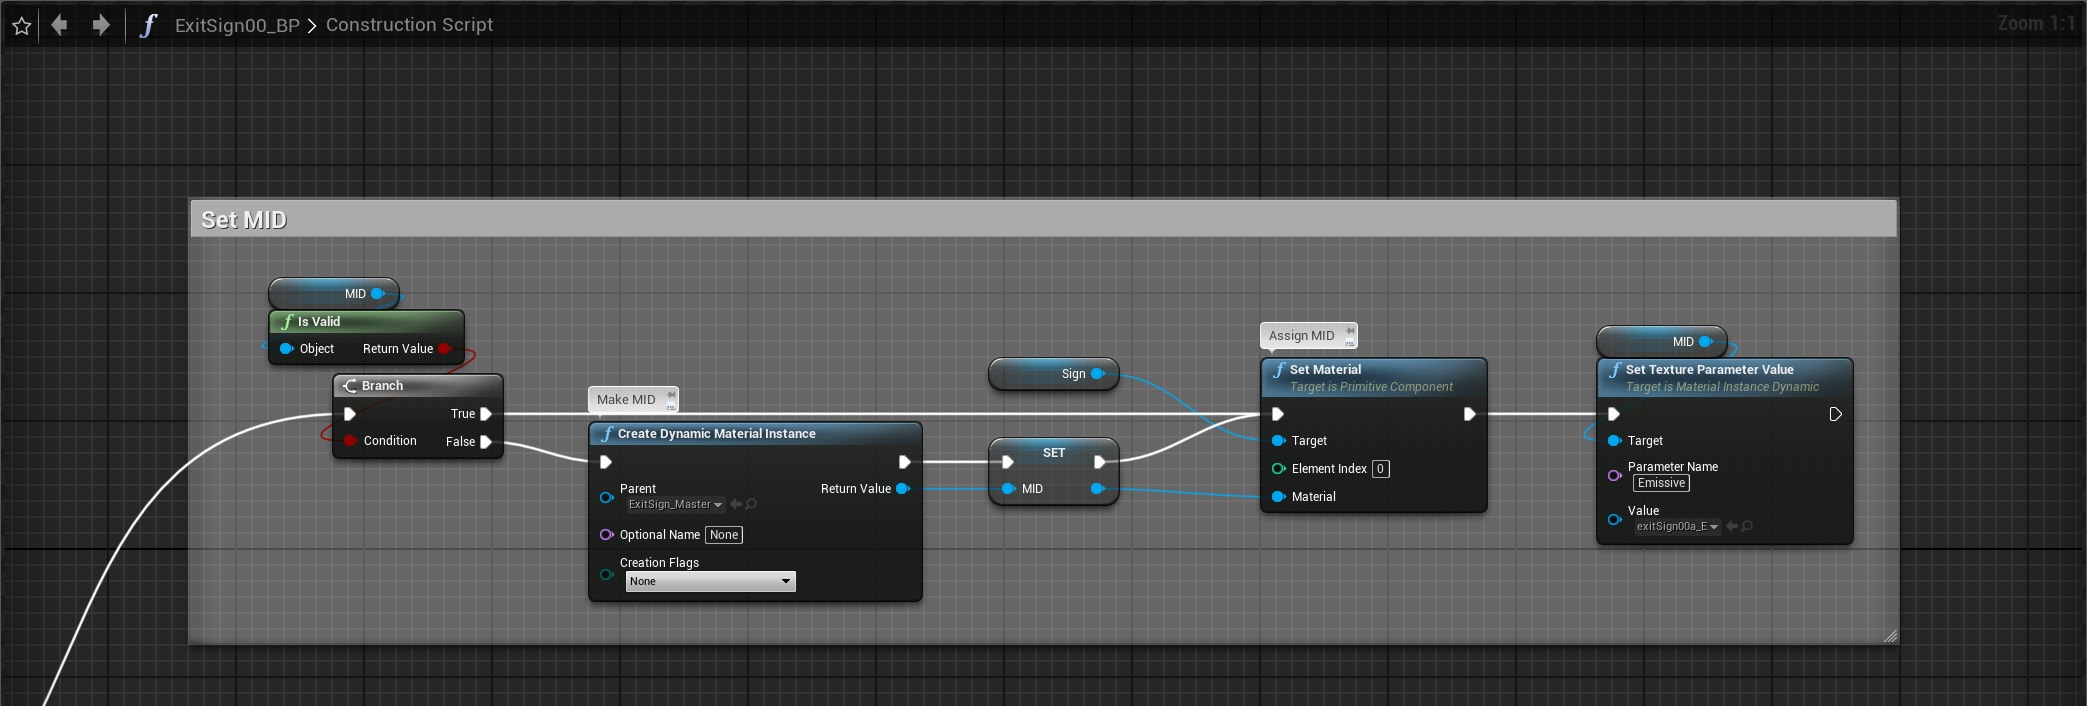Click the favorite star icon in breadcrumb bar
Viewport: 2087px width, 706px height.
(x=21, y=25)
